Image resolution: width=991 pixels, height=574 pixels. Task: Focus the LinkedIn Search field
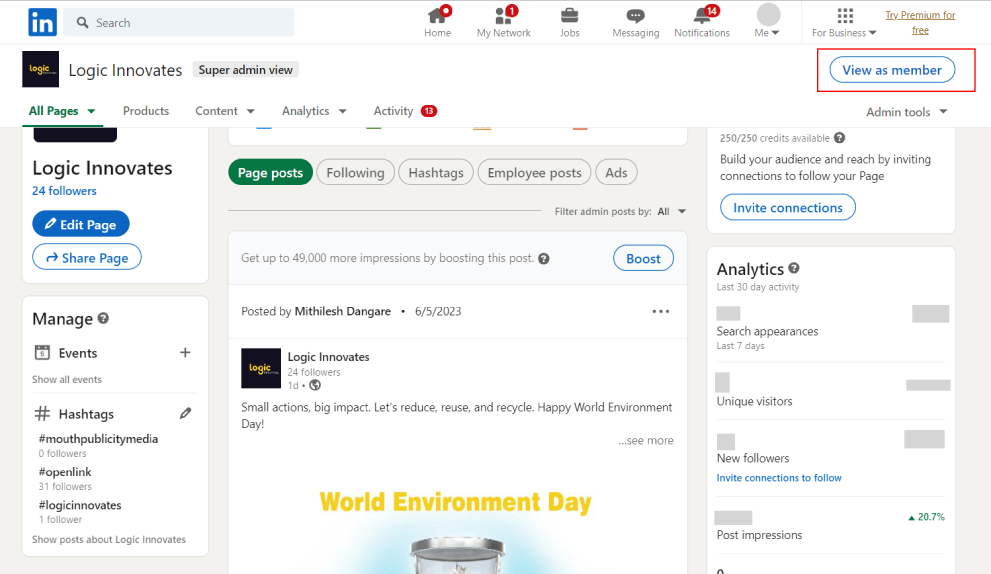(179, 23)
